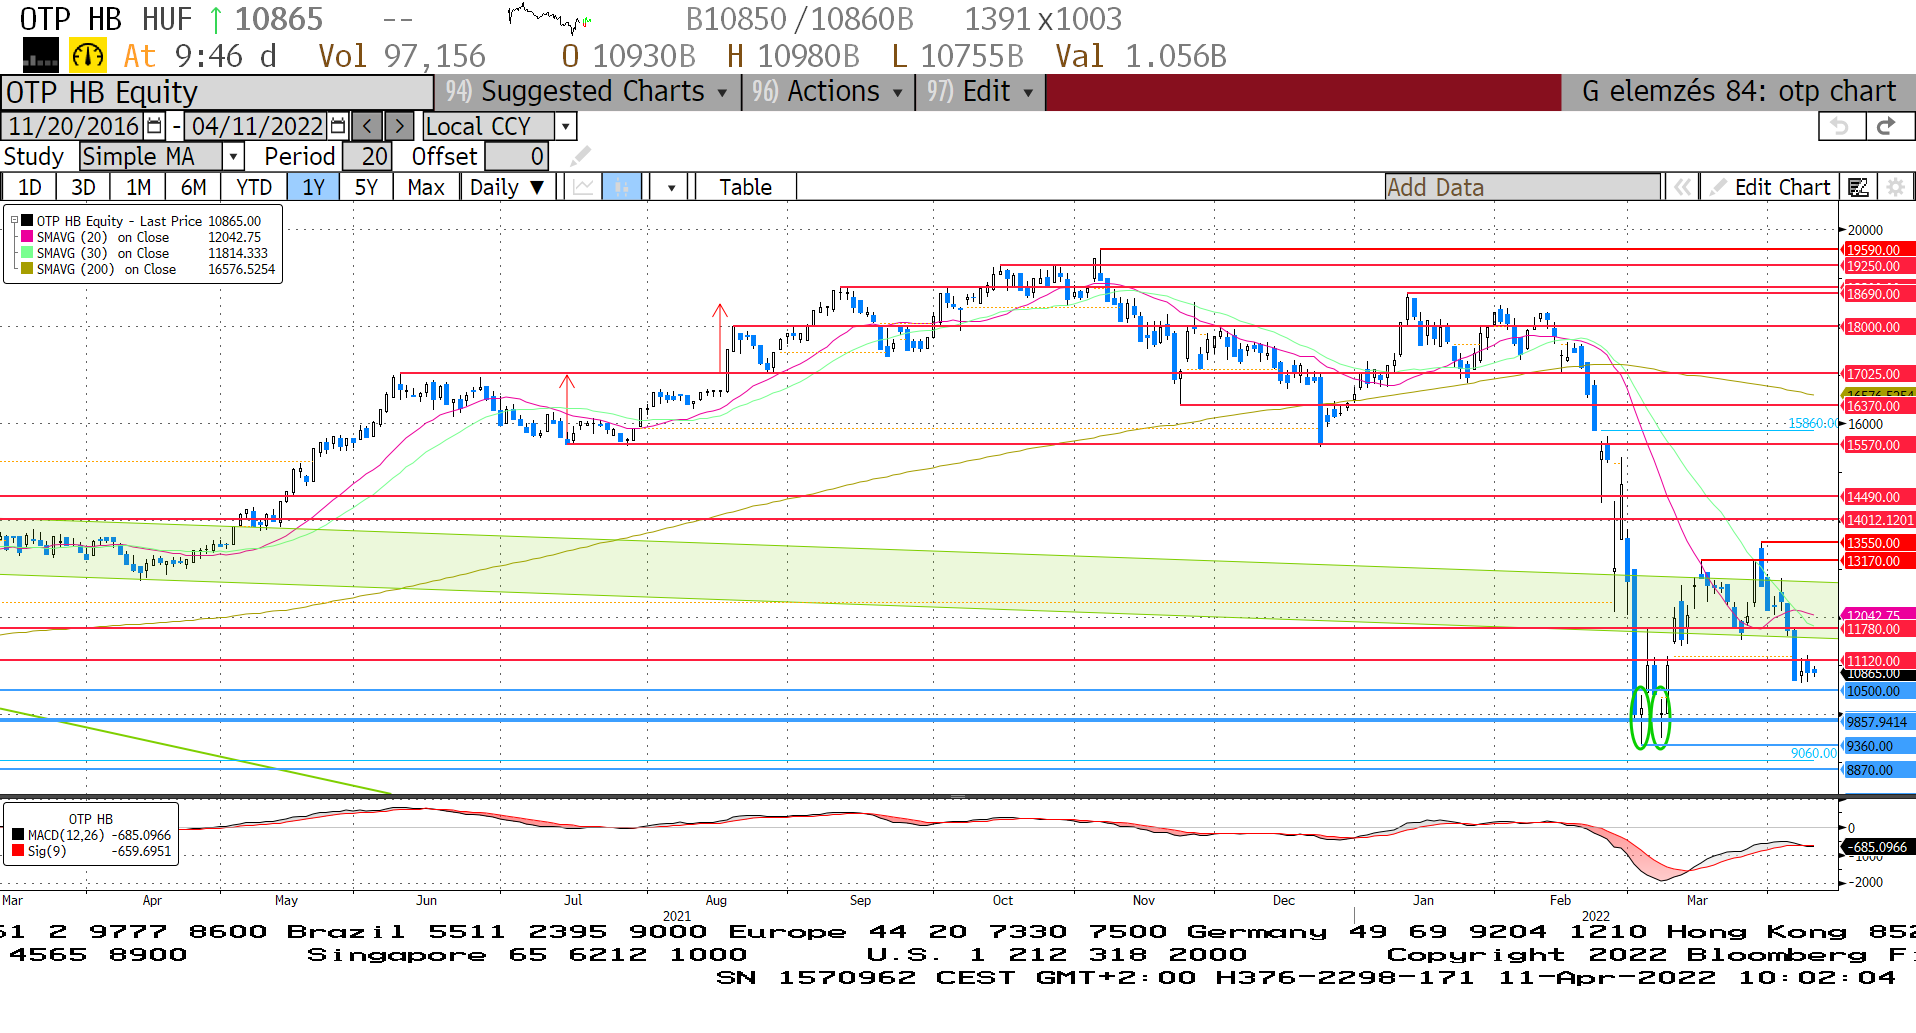Open the Simple MA study dropdown
This screenshot has height=1033, width=1916.
coord(233,157)
